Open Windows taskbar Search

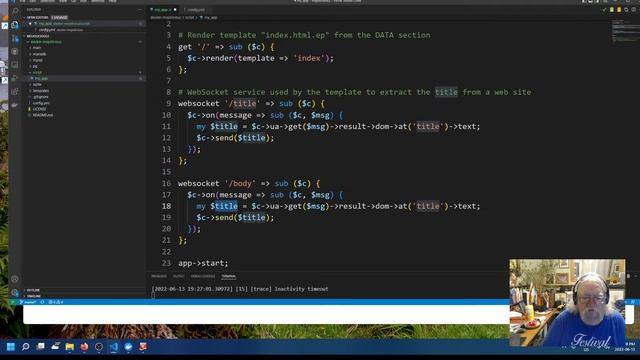click(x=25, y=347)
